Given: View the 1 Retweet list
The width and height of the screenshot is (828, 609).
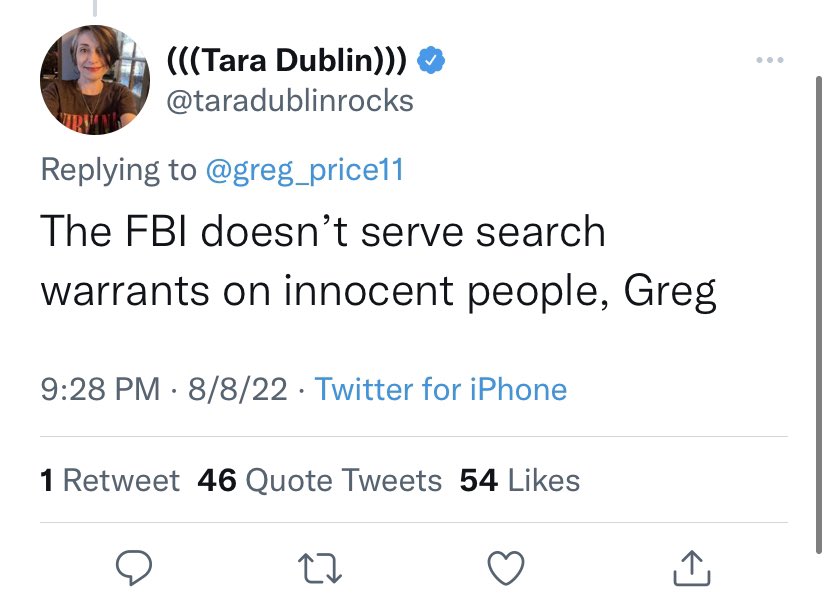Looking at the screenshot, I should tap(110, 480).
